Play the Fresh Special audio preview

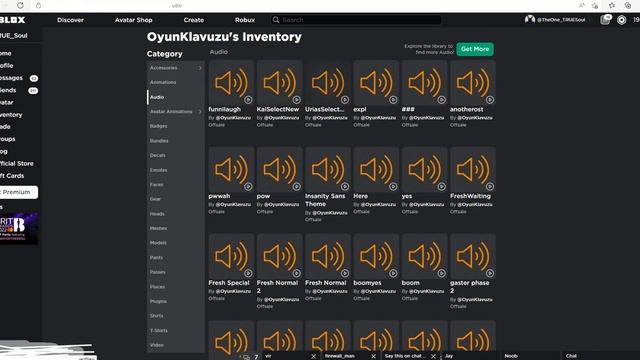(x=248, y=273)
